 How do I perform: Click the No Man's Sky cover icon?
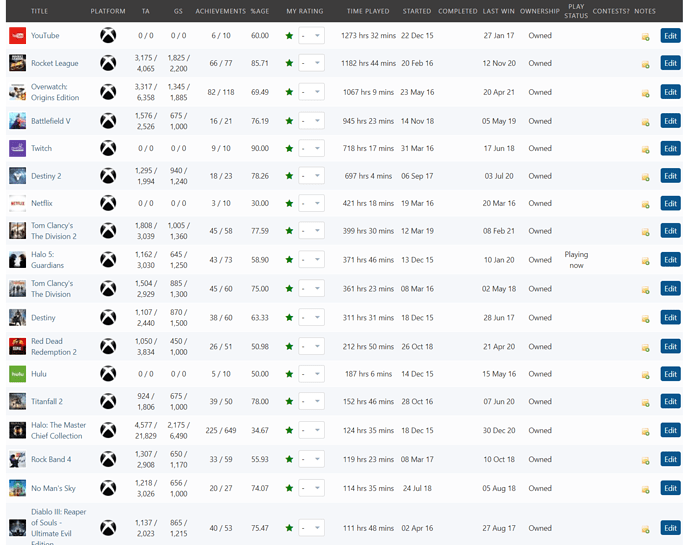(x=18, y=488)
